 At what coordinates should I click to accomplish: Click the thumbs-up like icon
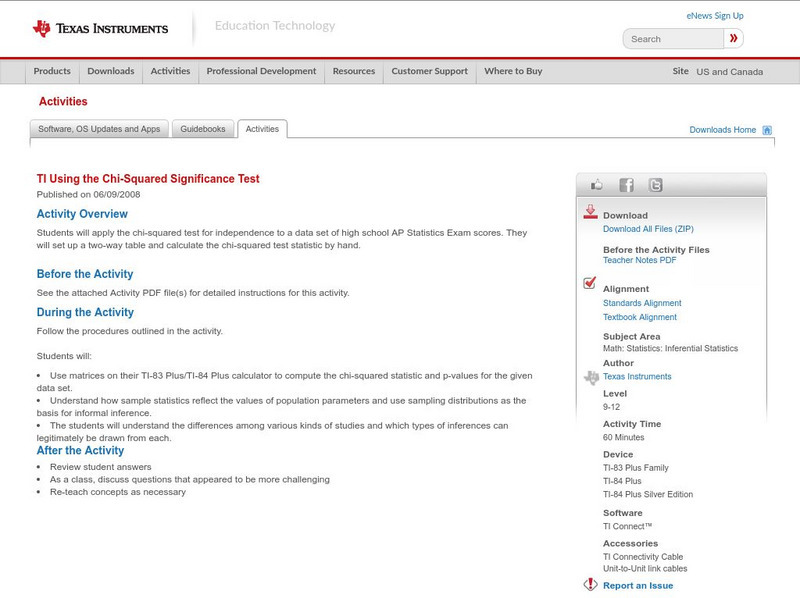click(x=597, y=185)
